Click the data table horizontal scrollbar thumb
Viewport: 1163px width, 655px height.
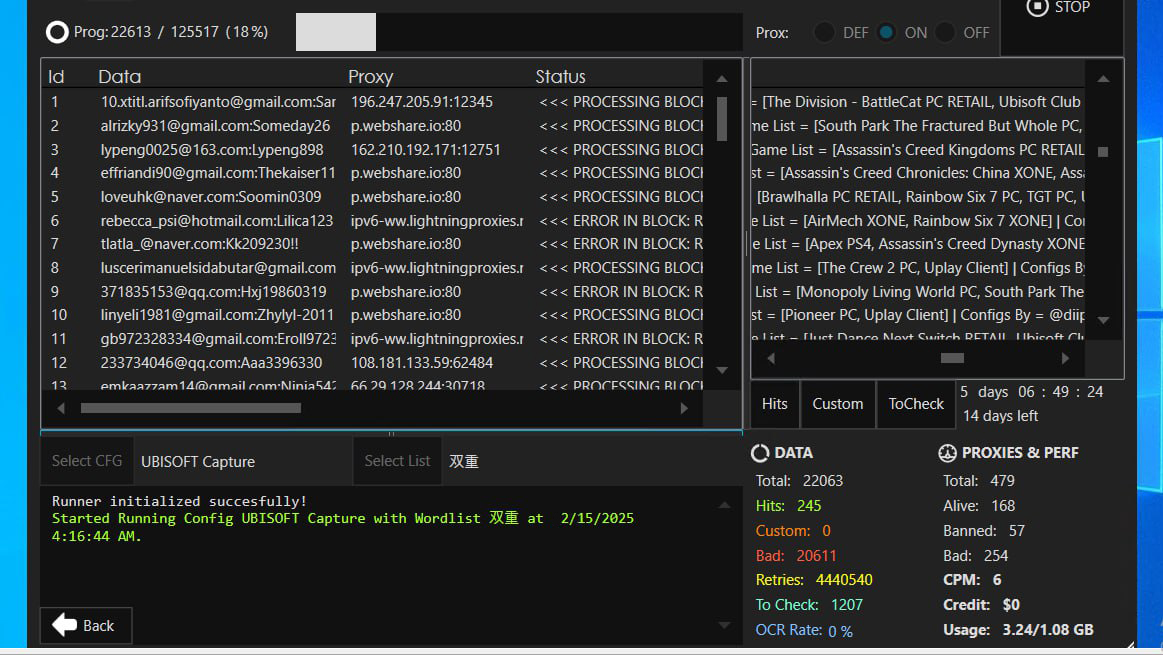tap(191, 408)
